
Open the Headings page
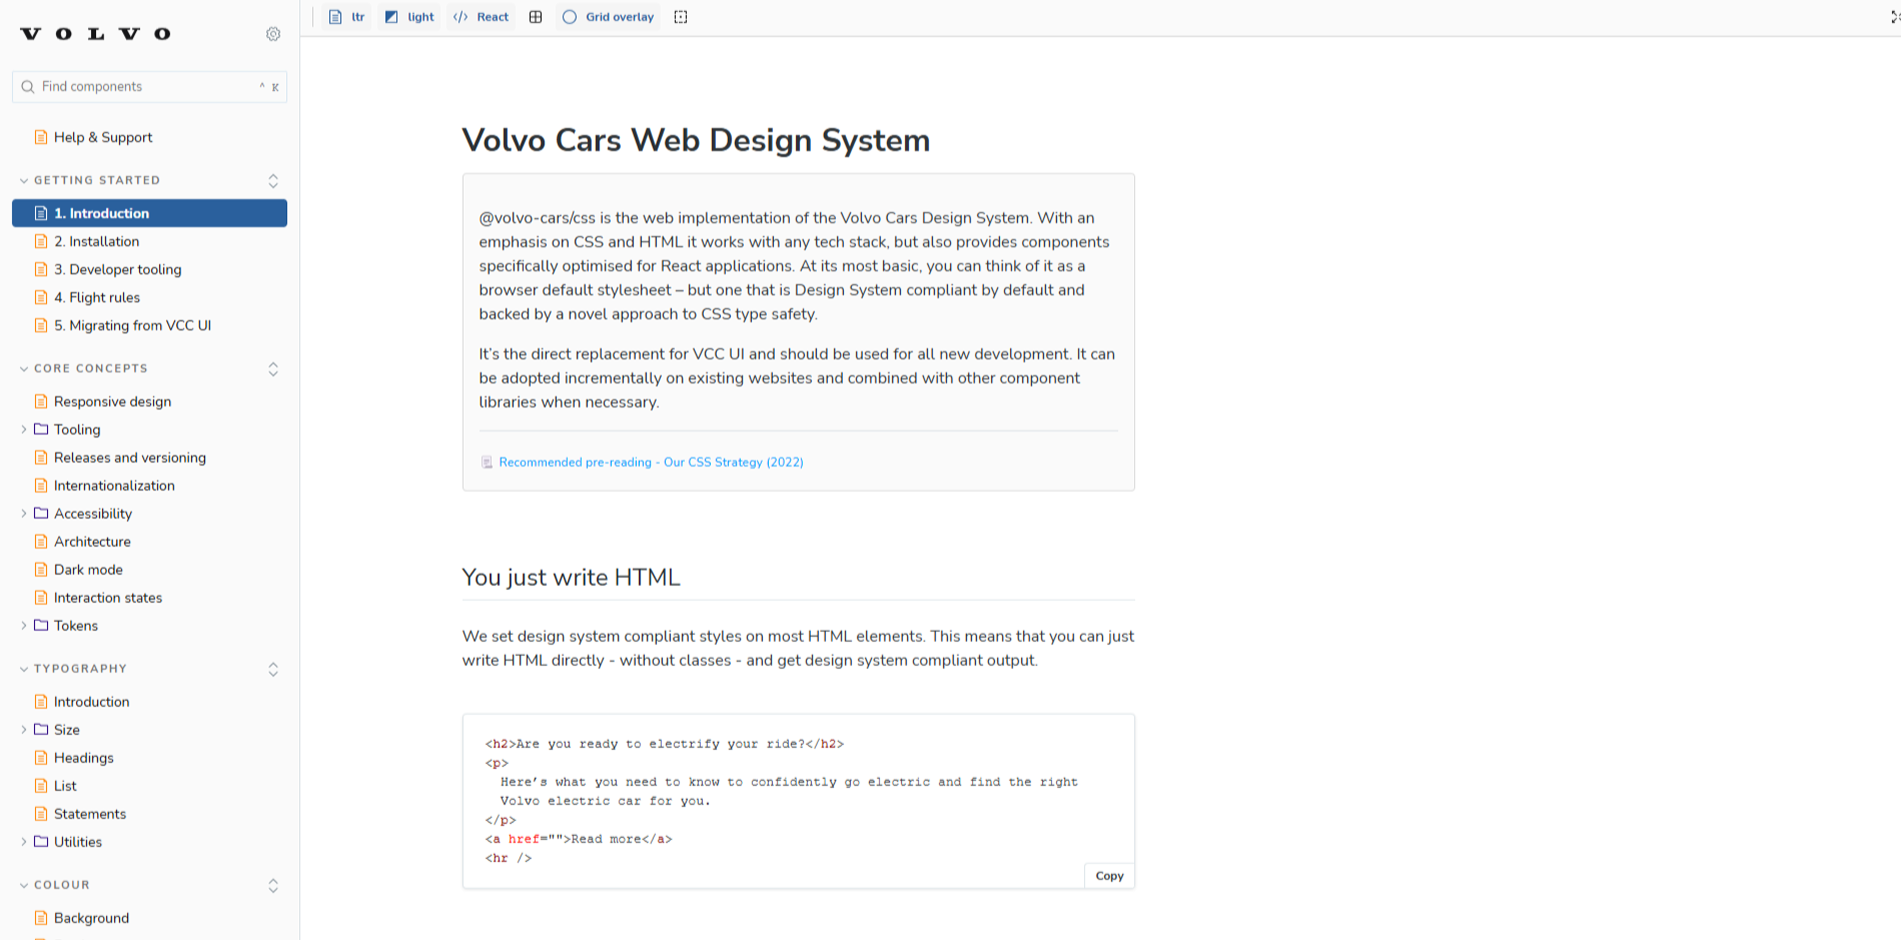[x=83, y=757]
